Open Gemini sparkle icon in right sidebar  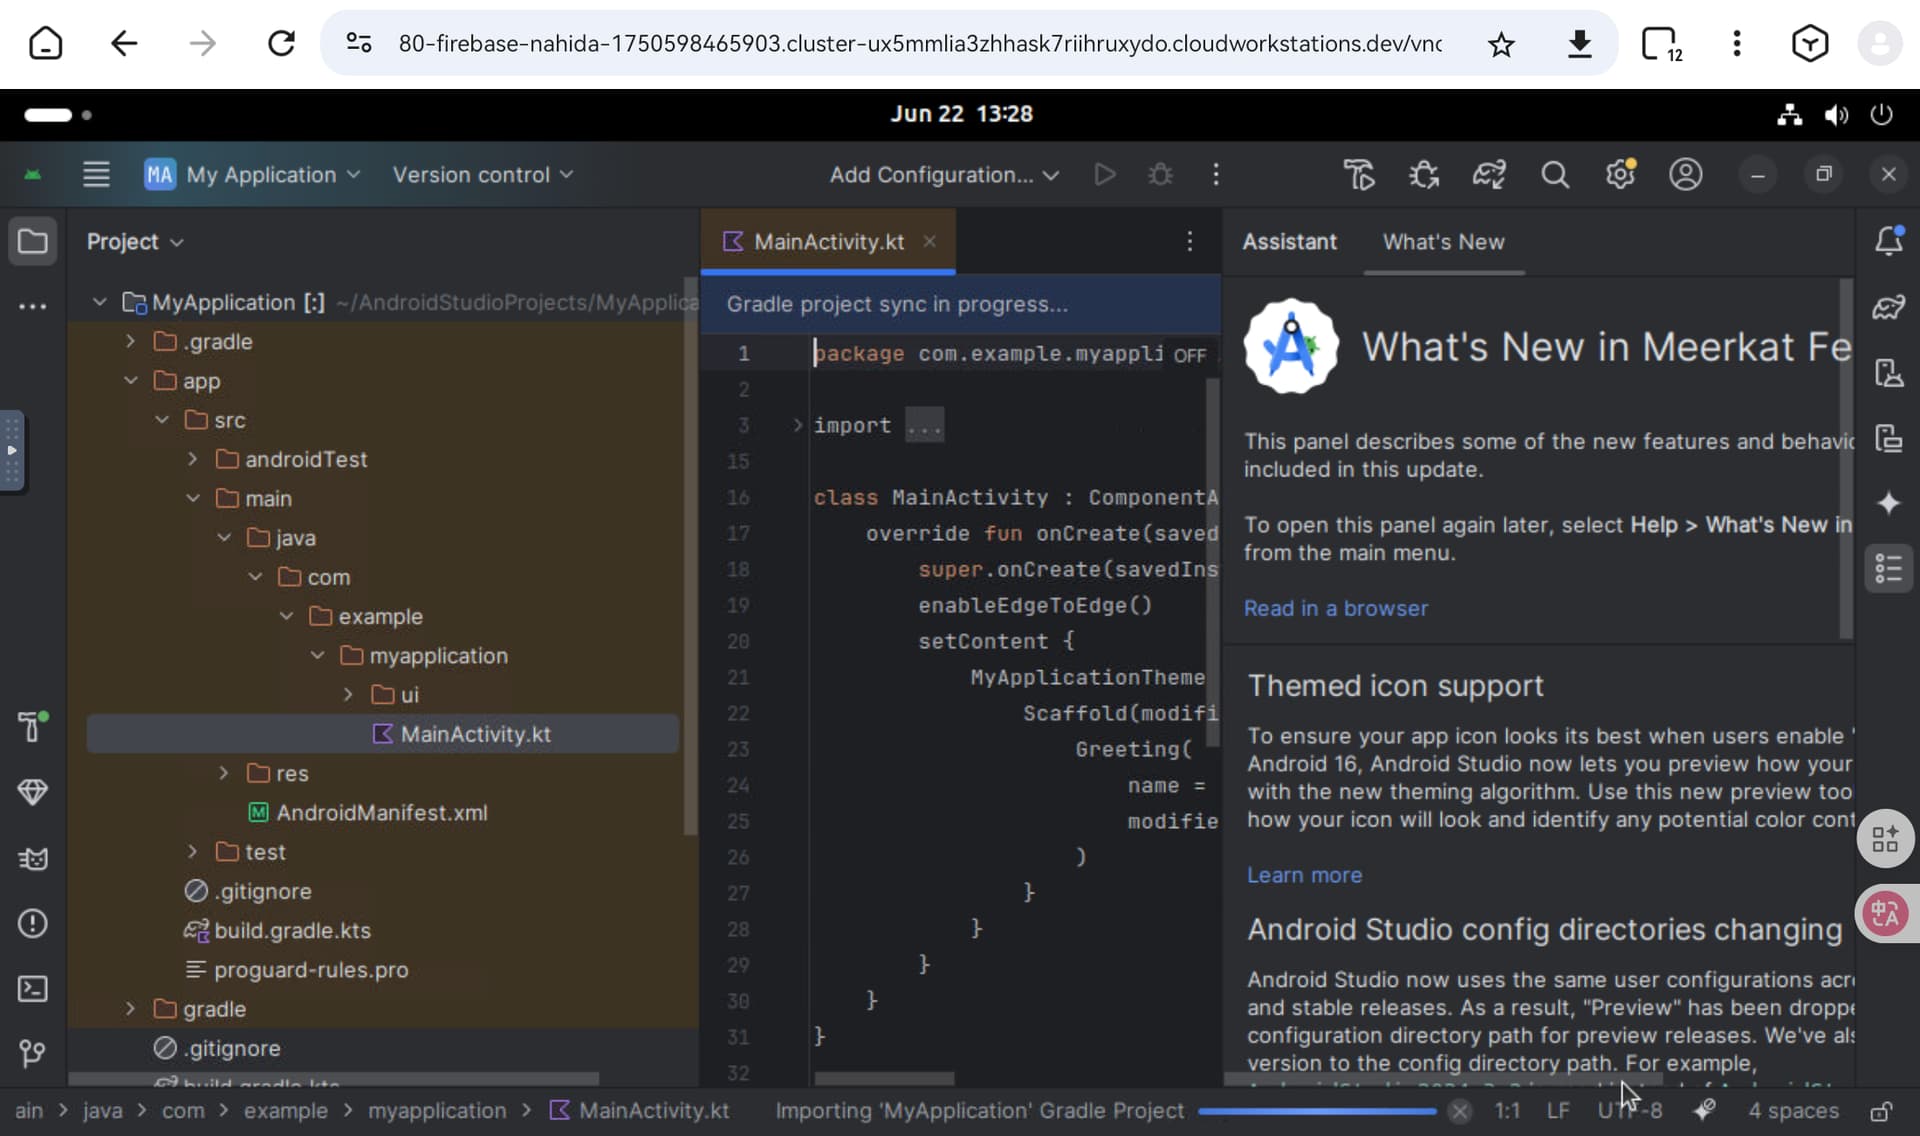[1888, 503]
